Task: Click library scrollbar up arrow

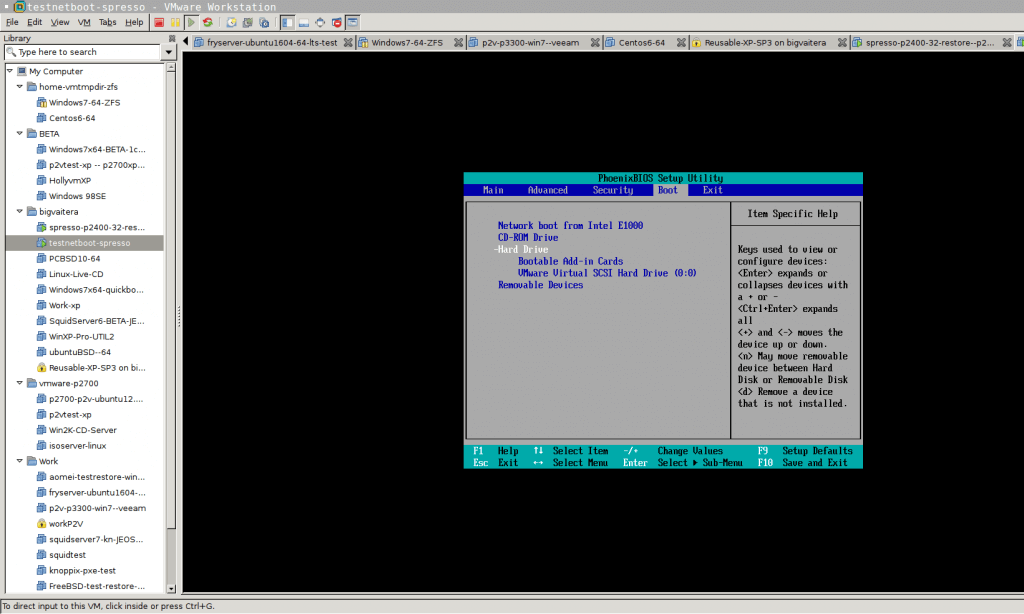Action: (x=171, y=67)
